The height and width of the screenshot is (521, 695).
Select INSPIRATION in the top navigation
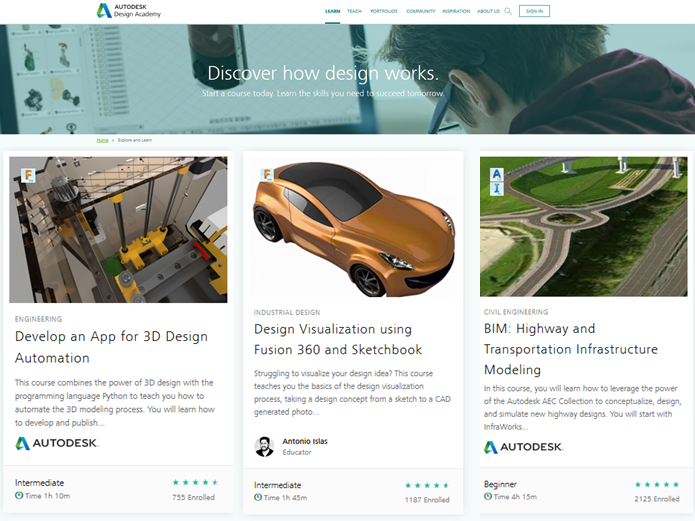tap(456, 11)
